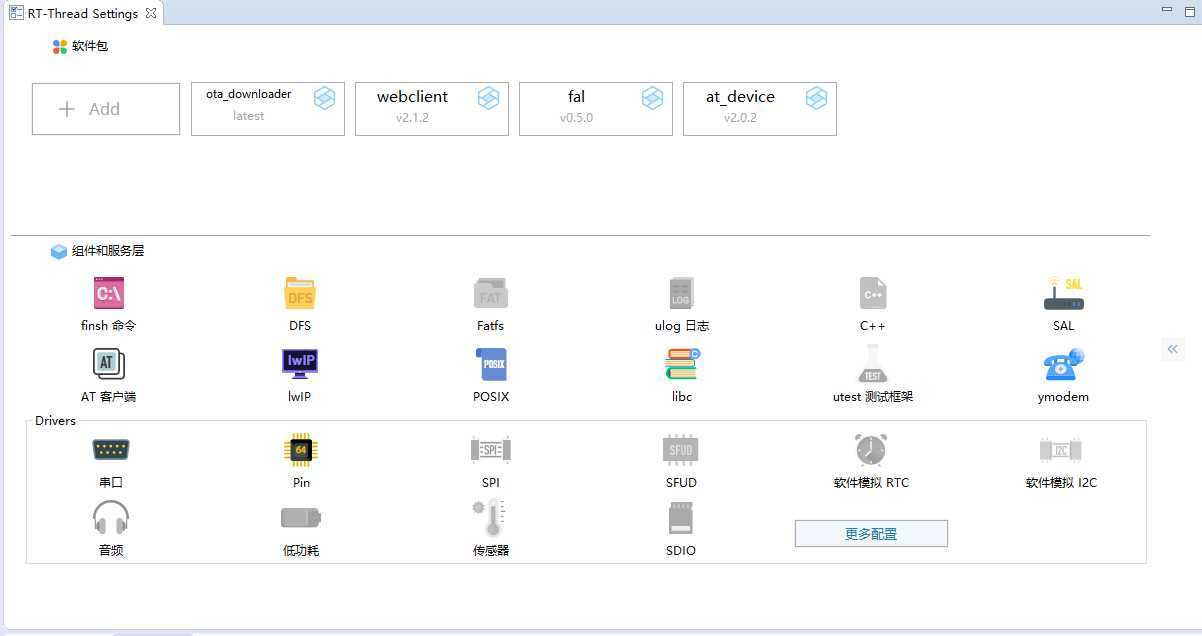
Task: Click the ymodem telephone icon
Action: [1064, 364]
